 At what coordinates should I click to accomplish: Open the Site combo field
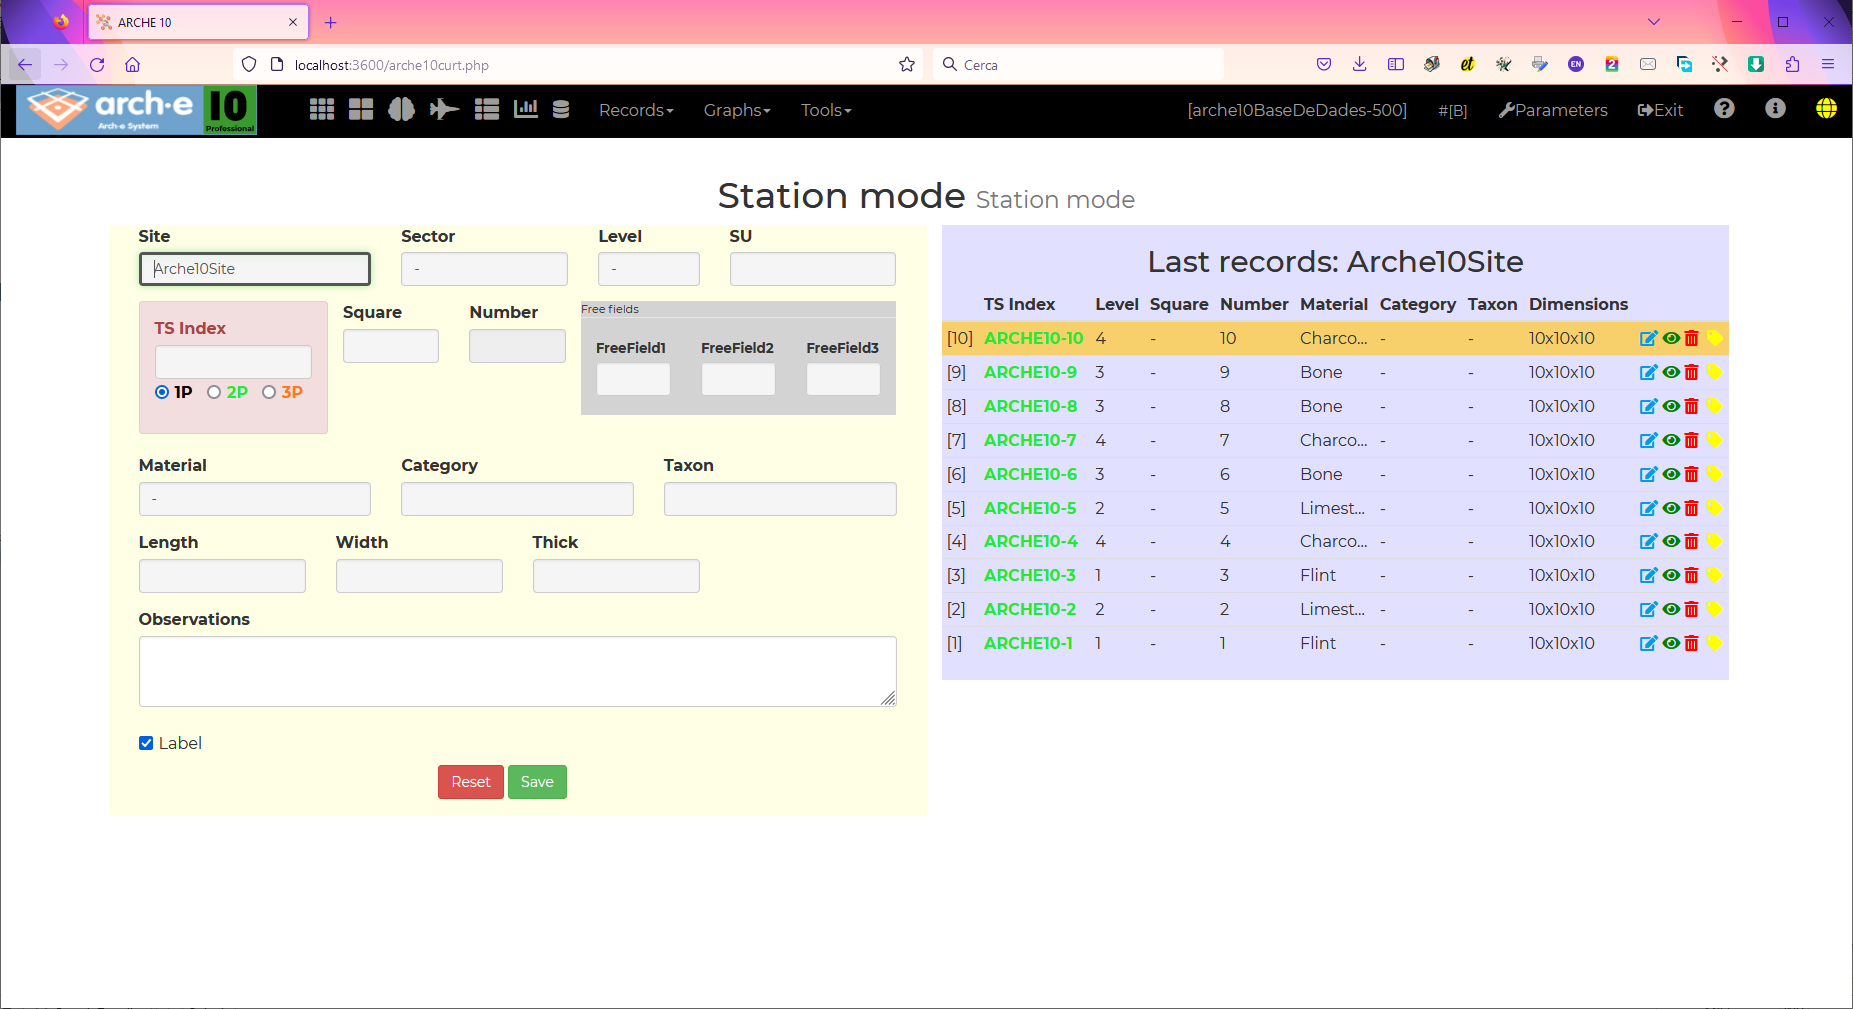(x=255, y=269)
